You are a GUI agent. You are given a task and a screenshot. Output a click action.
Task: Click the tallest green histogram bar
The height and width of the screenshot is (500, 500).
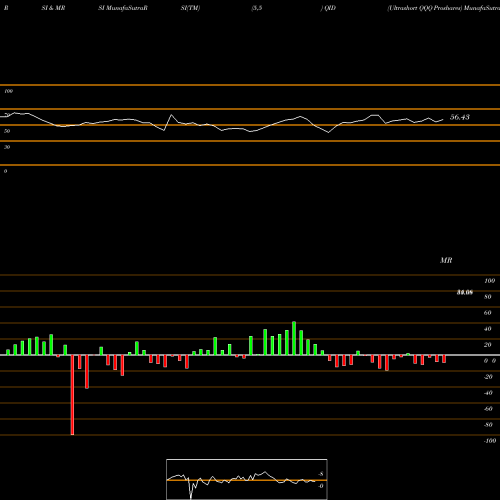(x=294, y=338)
